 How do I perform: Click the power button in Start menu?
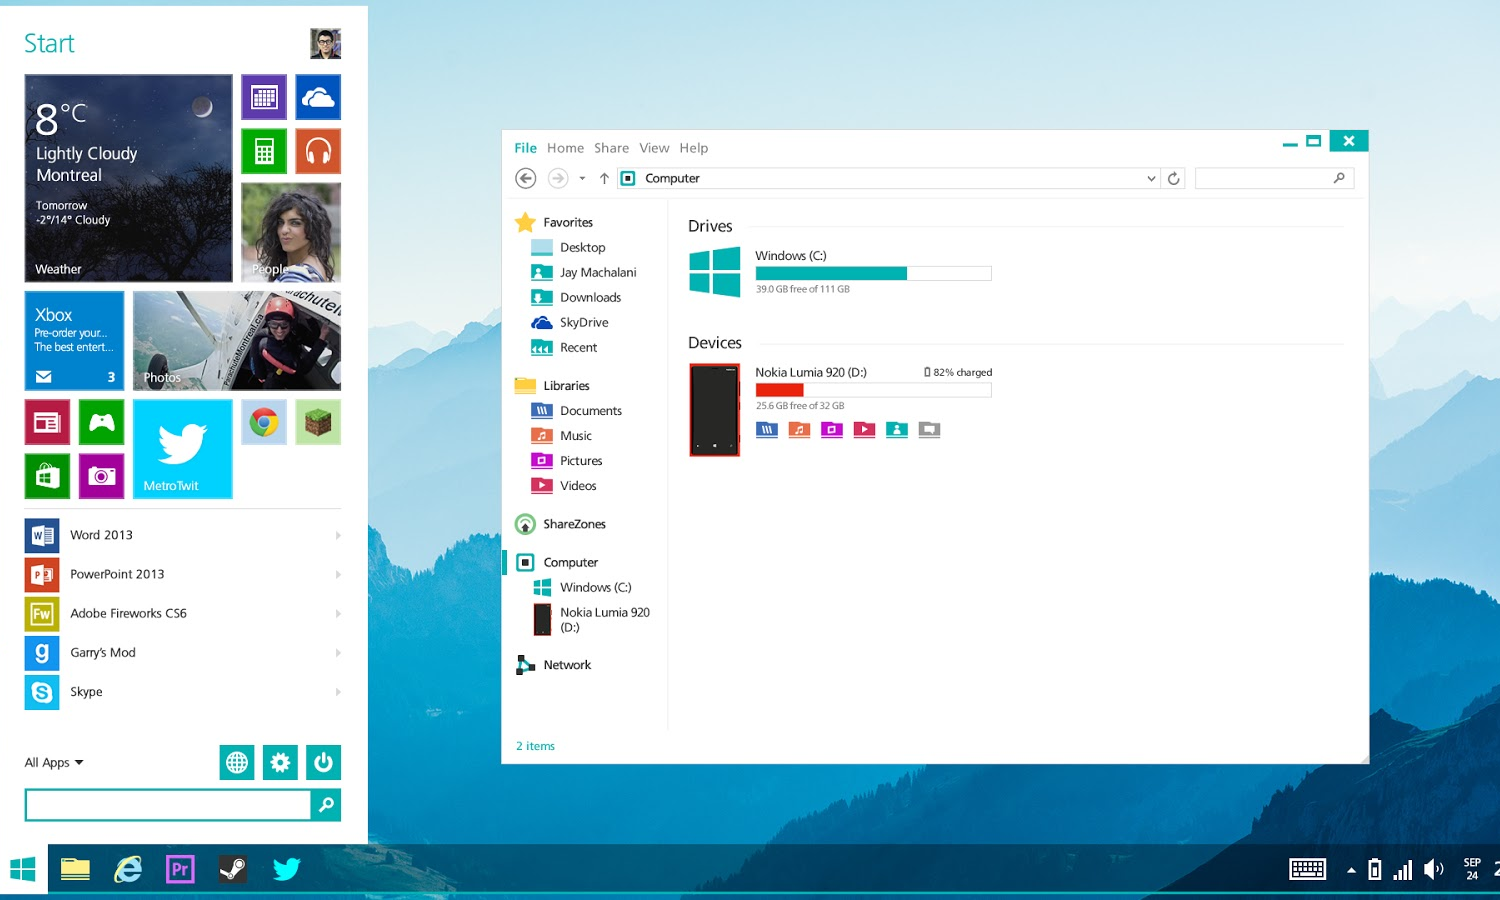(x=323, y=763)
